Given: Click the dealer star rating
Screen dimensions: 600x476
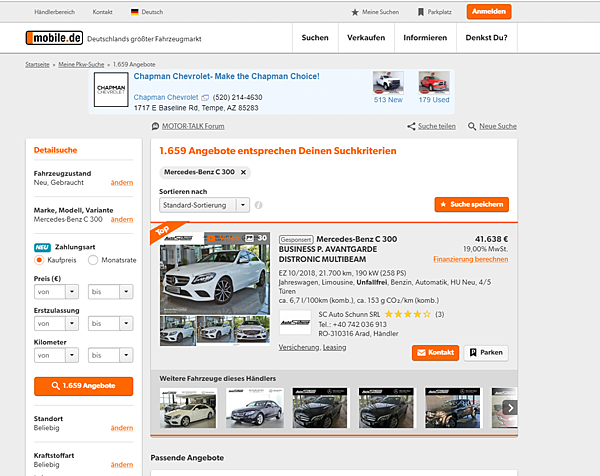Looking at the screenshot, I should point(408,315).
